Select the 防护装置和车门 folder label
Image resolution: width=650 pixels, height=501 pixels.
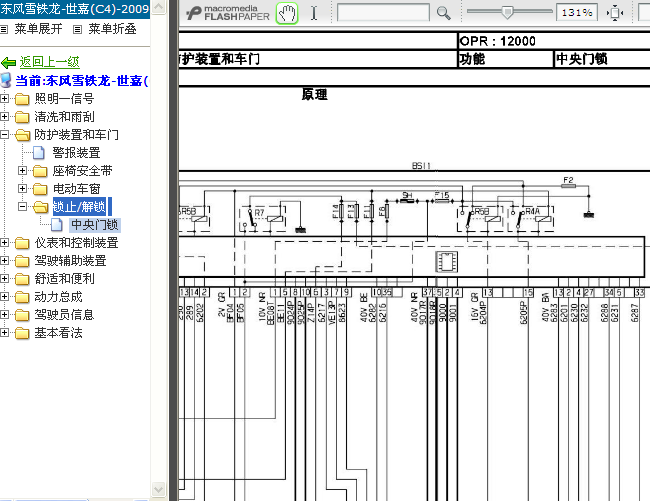click(x=76, y=135)
